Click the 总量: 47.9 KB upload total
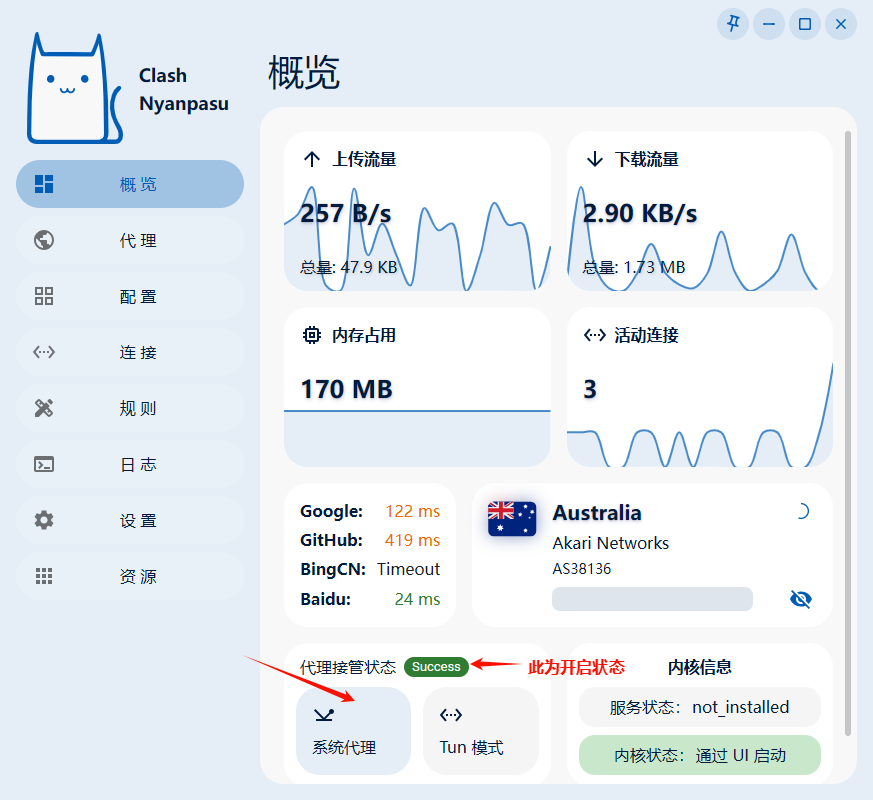The width and height of the screenshot is (873, 800). (x=349, y=267)
